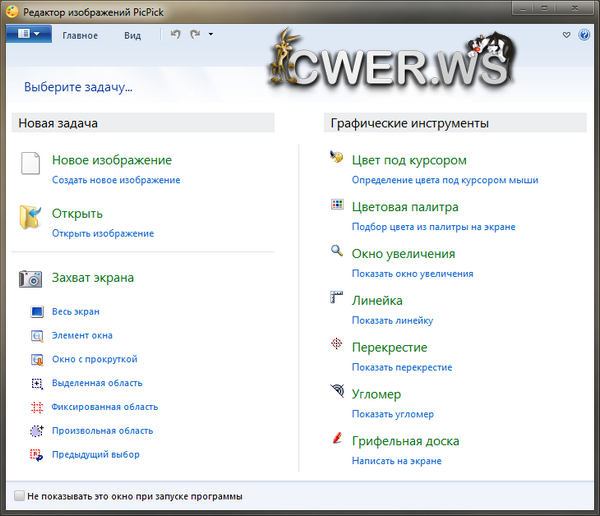Screen dimensions: 600x516
Task: Click the Undo arrow in toolbar
Action: (x=175, y=34)
